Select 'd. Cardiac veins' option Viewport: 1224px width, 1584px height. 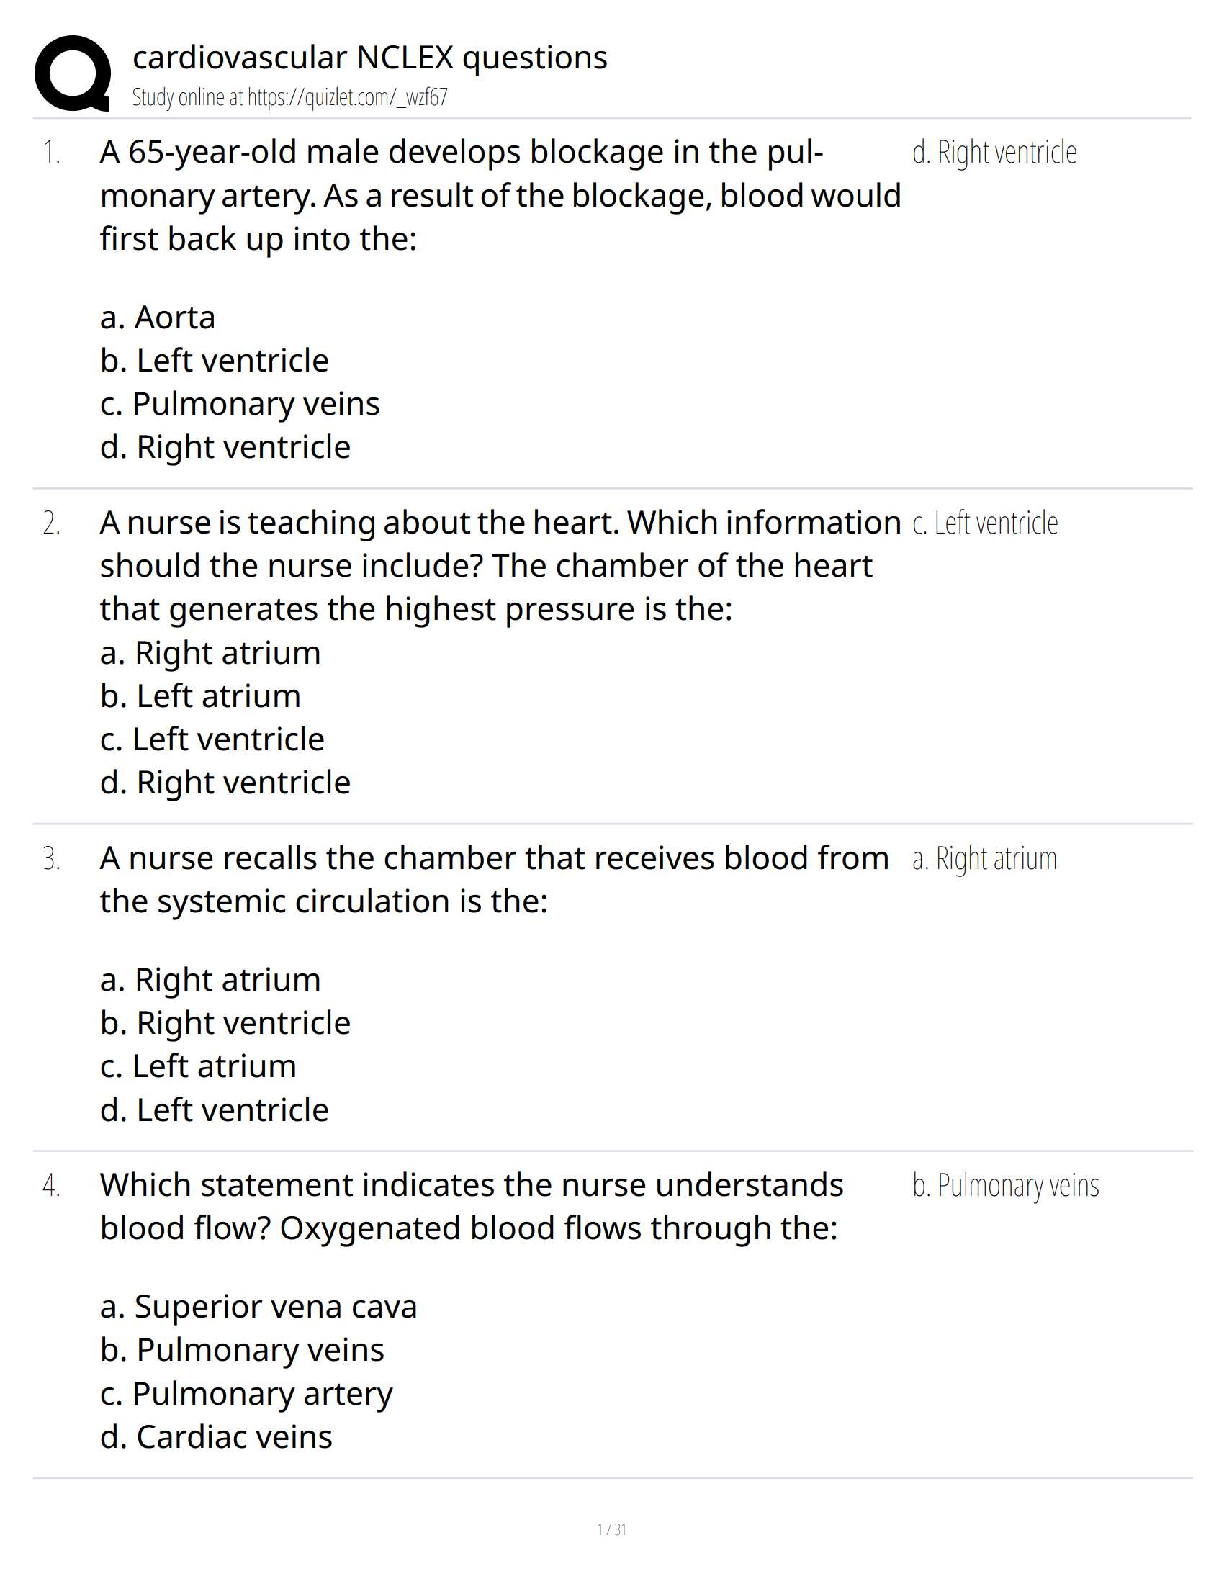[x=216, y=1436]
